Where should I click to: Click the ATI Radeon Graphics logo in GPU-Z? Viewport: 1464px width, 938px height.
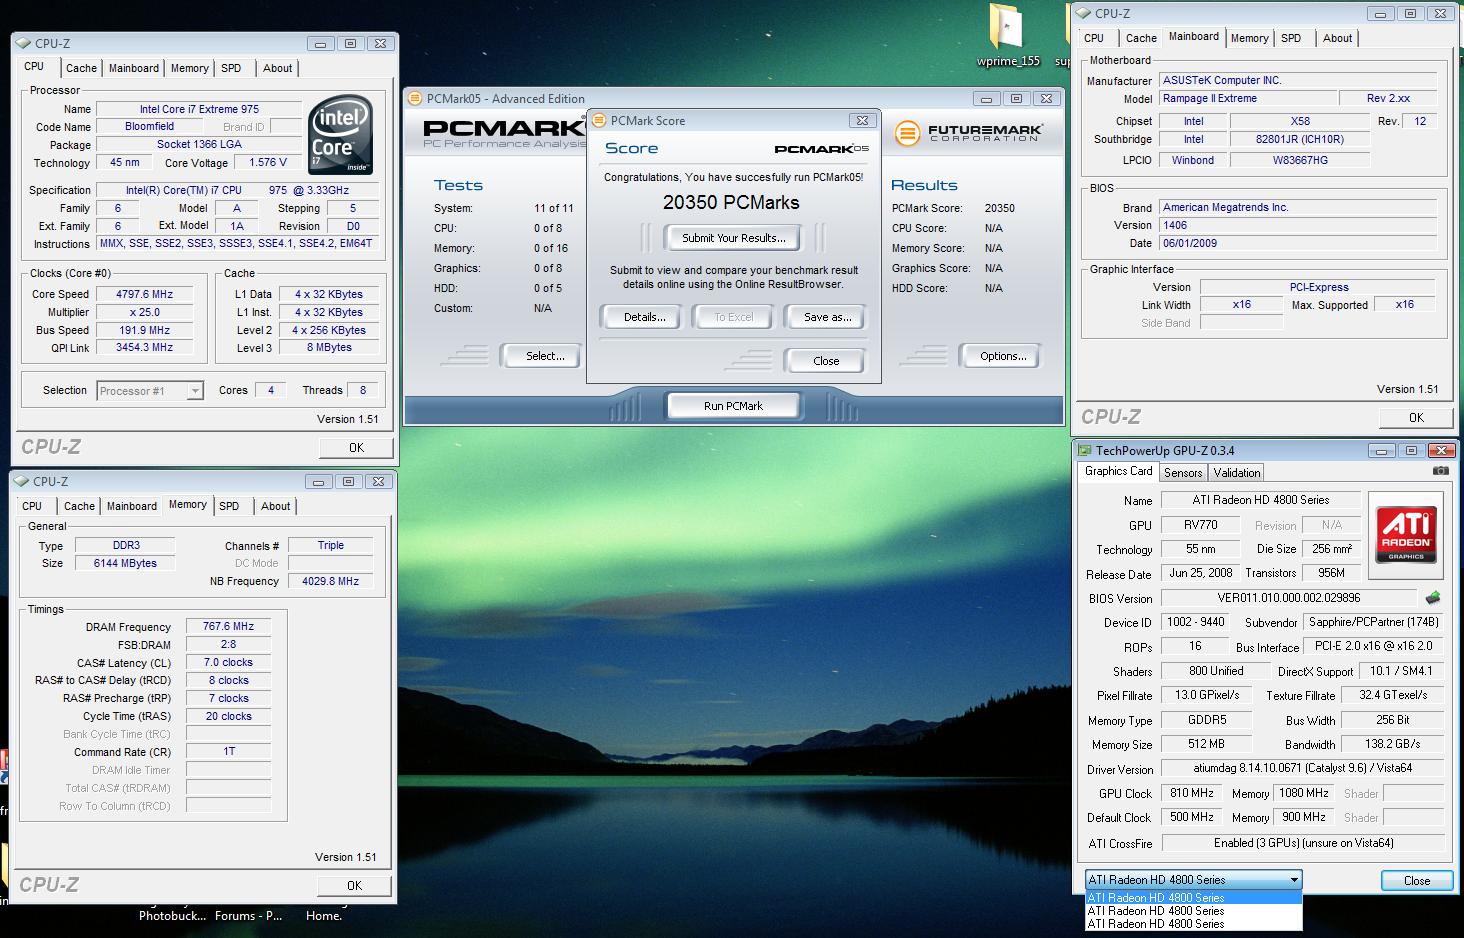[1406, 534]
